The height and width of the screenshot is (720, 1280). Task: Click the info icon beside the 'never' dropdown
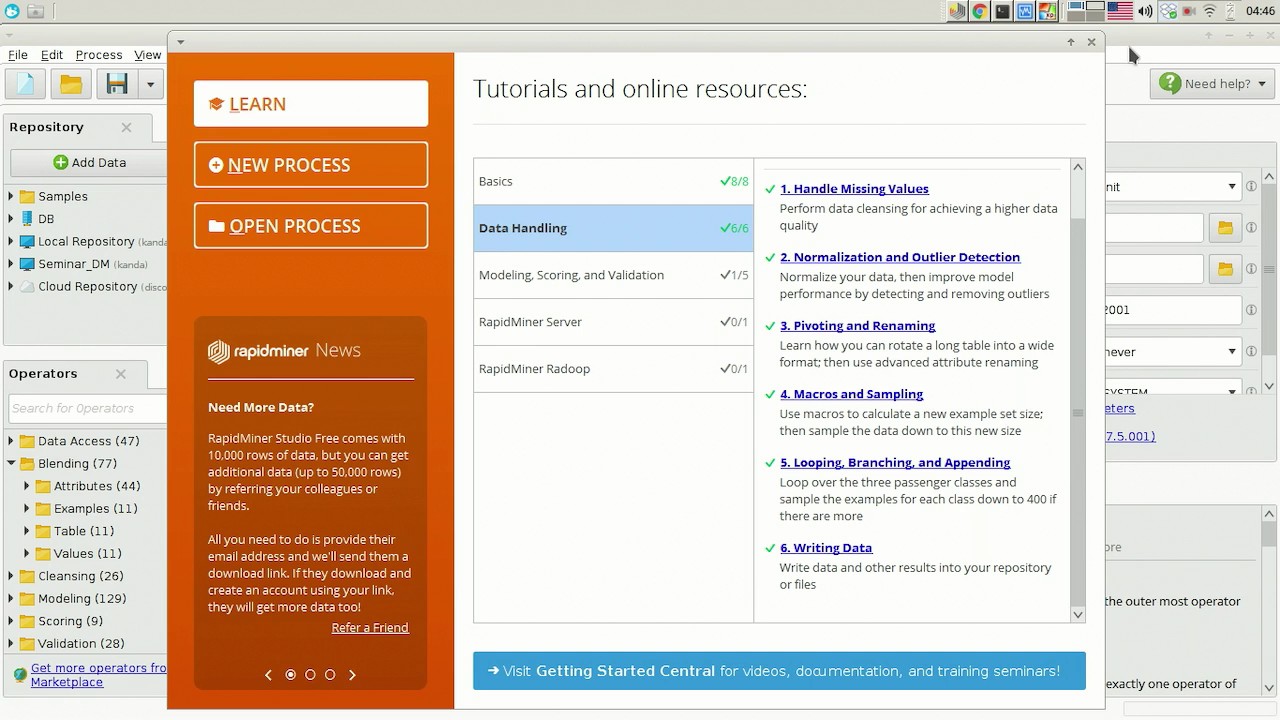[1251, 352]
